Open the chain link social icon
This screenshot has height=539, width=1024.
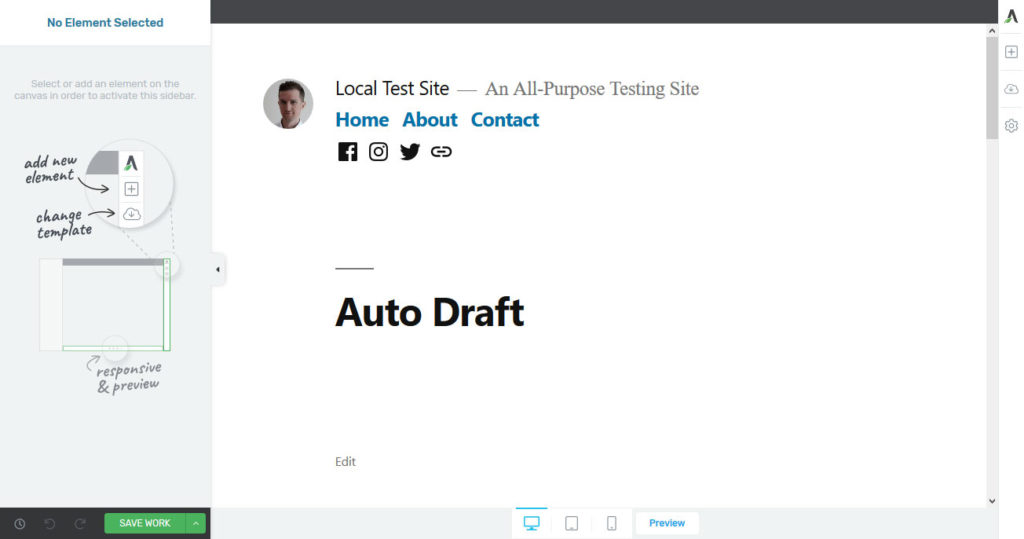click(x=441, y=152)
